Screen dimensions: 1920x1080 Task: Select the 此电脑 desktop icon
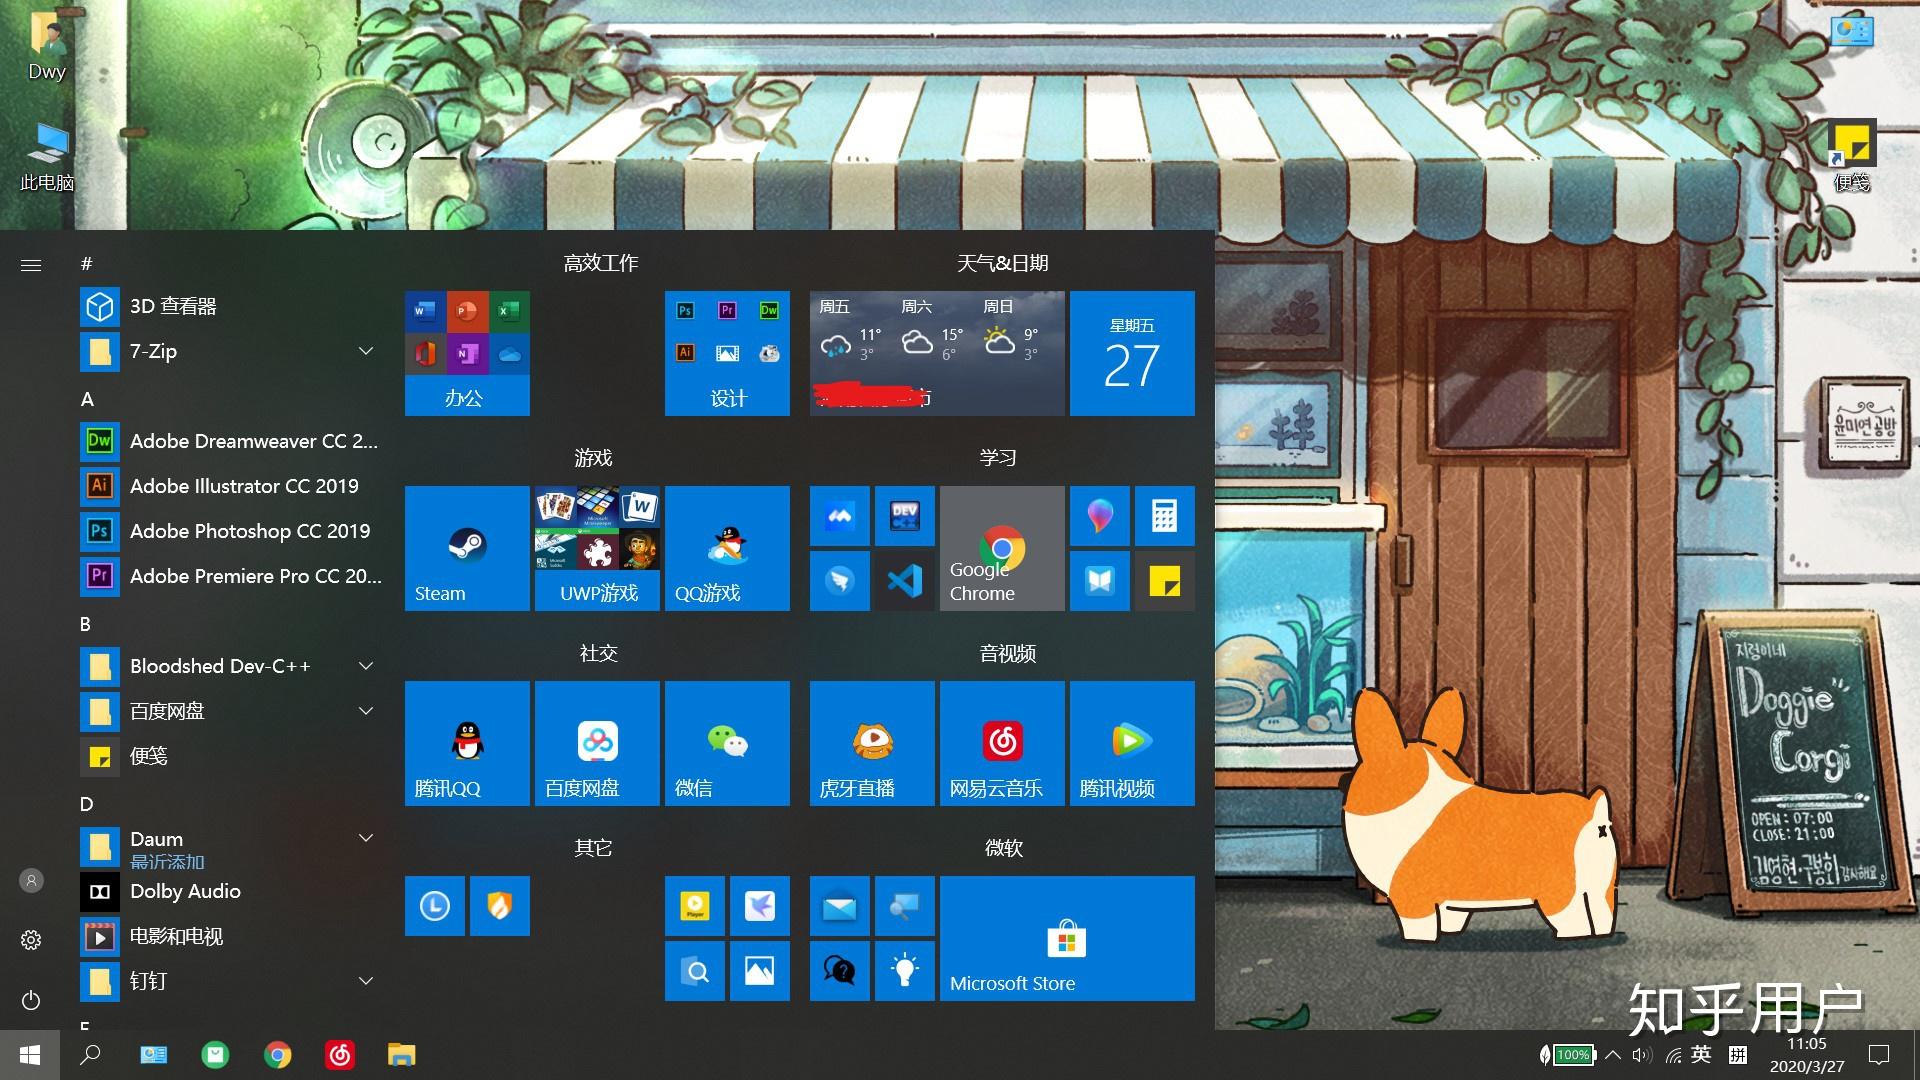coord(47,157)
